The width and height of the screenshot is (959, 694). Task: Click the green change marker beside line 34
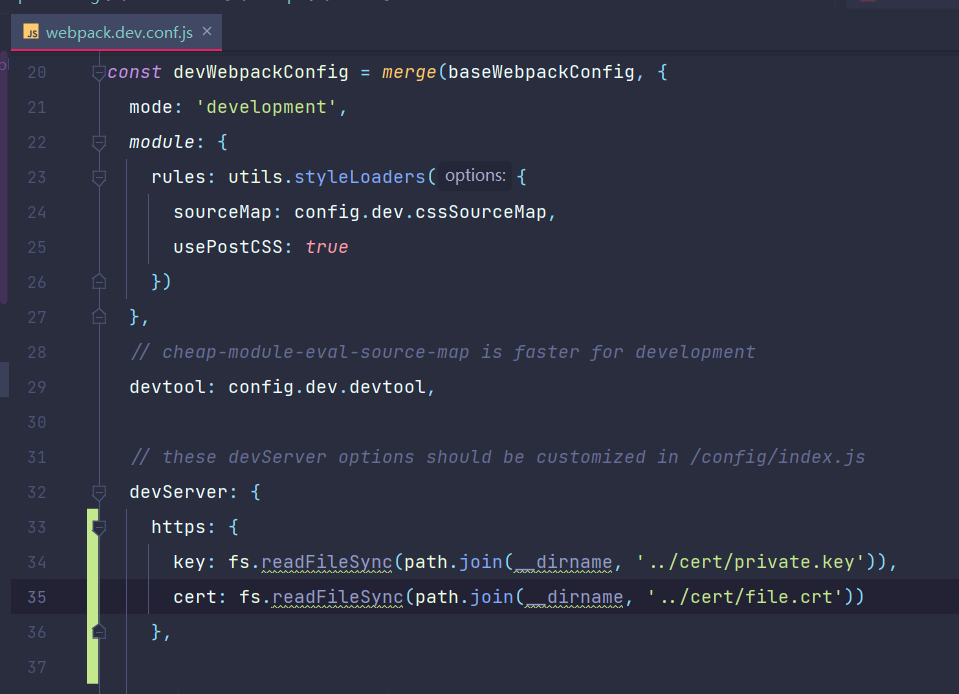coord(91,561)
